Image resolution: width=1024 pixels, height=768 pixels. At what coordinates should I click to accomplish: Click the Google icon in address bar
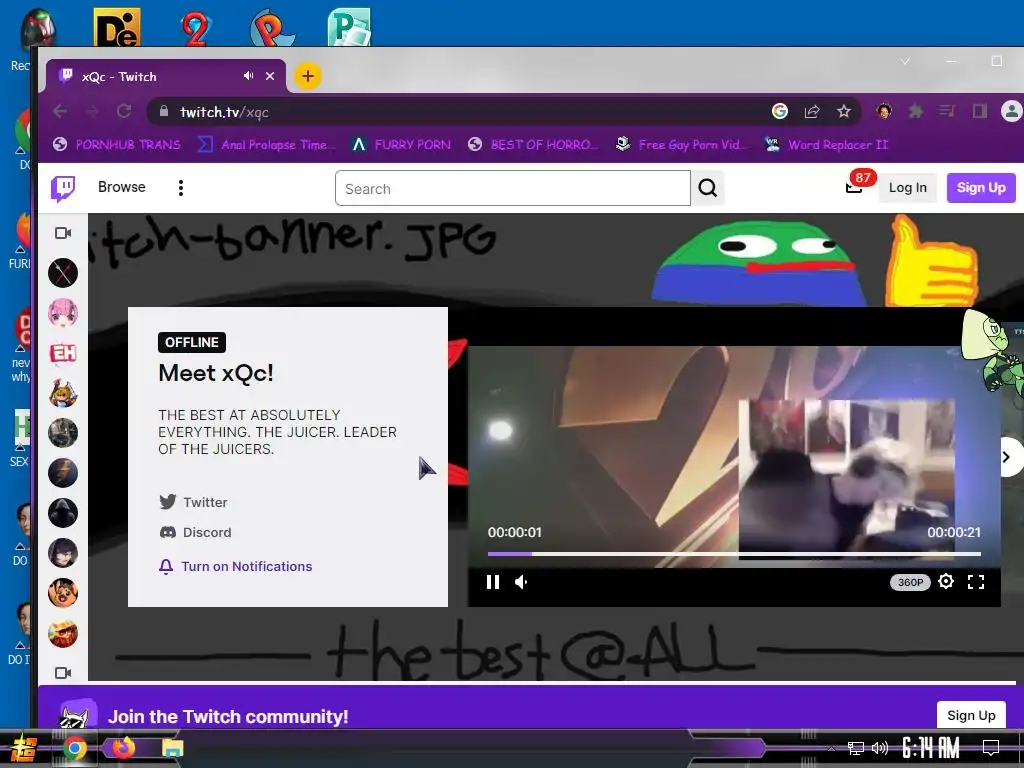point(780,111)
